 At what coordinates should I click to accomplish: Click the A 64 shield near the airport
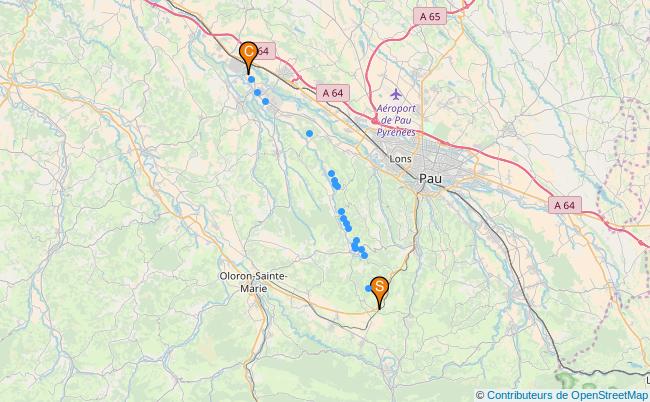[333, 93]
